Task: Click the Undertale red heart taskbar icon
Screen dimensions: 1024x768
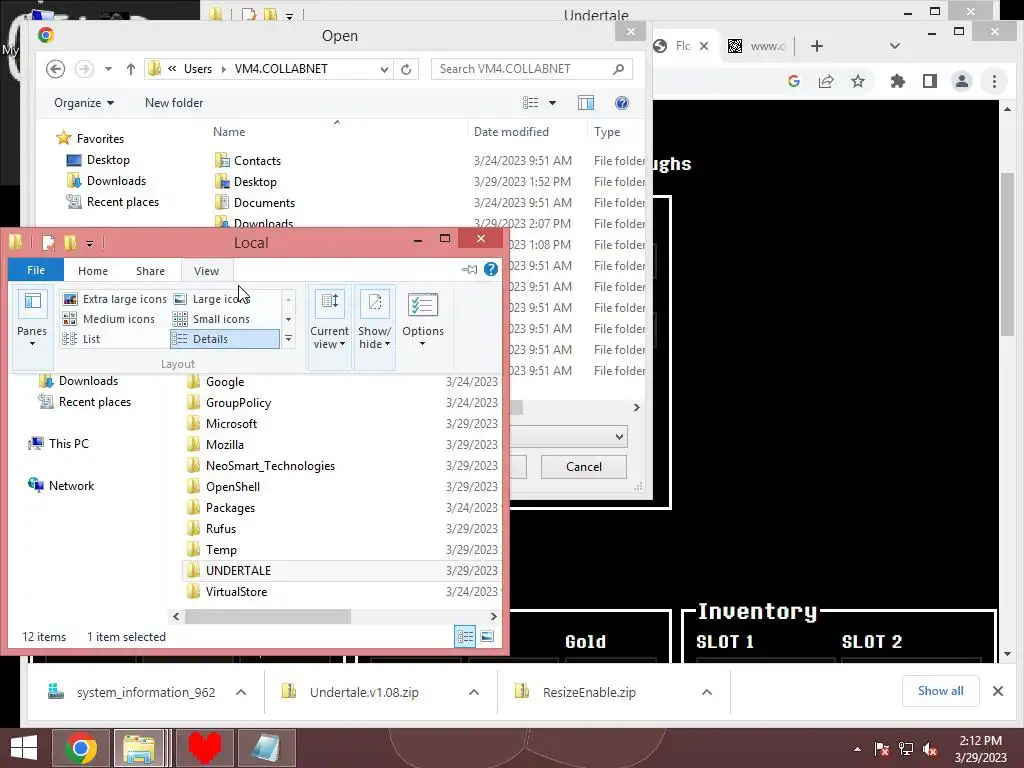Action: (x=204, y=748)
